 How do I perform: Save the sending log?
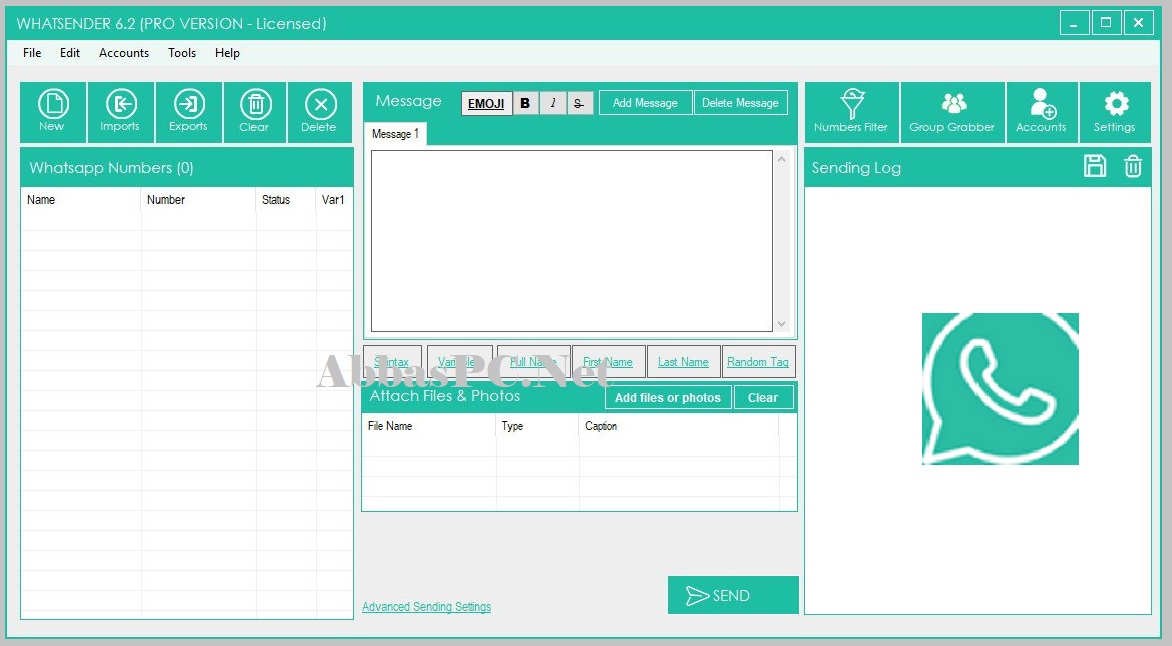click(x=1095, y=166)
